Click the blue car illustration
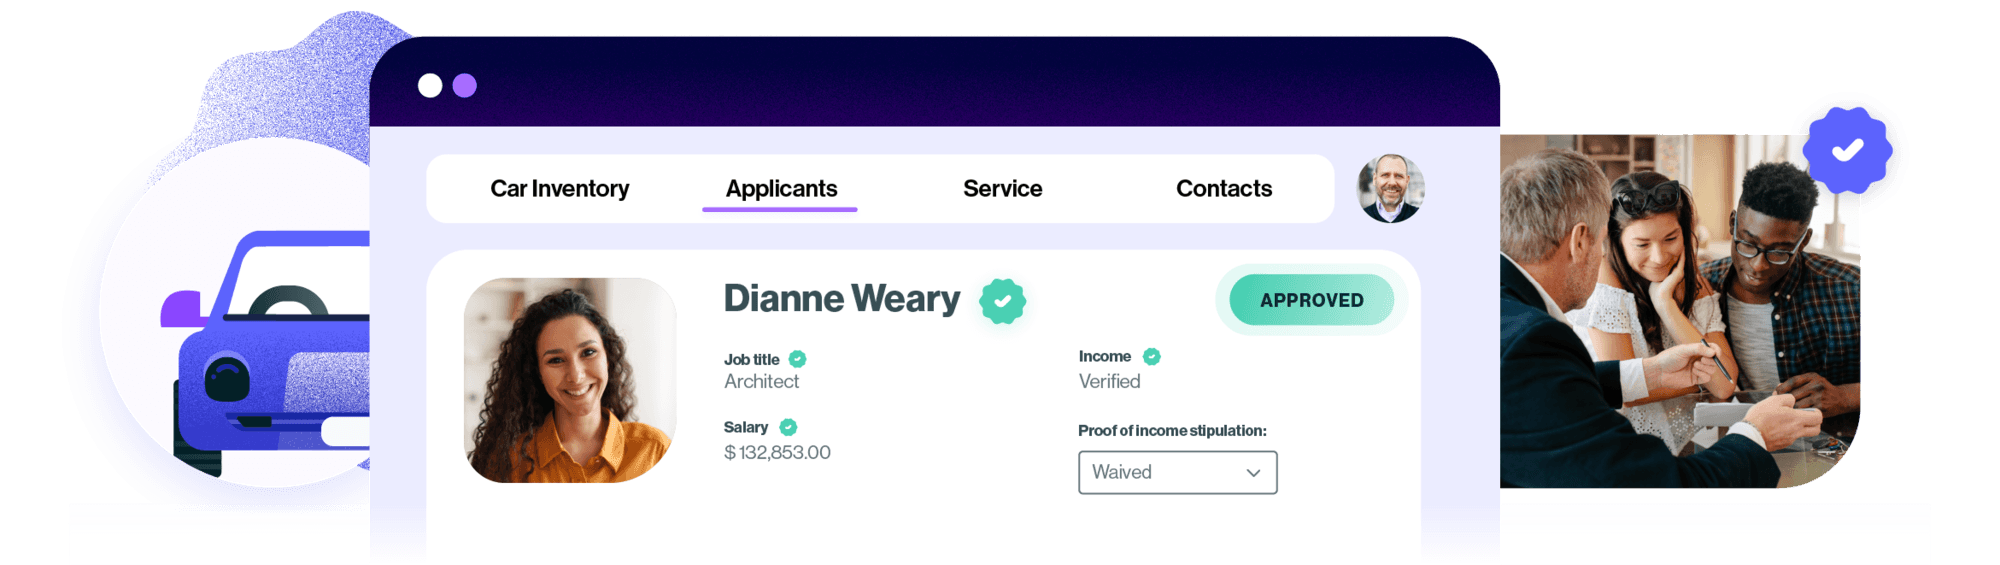The width and height of the screenshot is (2000, 565). [x=270, y=350]
